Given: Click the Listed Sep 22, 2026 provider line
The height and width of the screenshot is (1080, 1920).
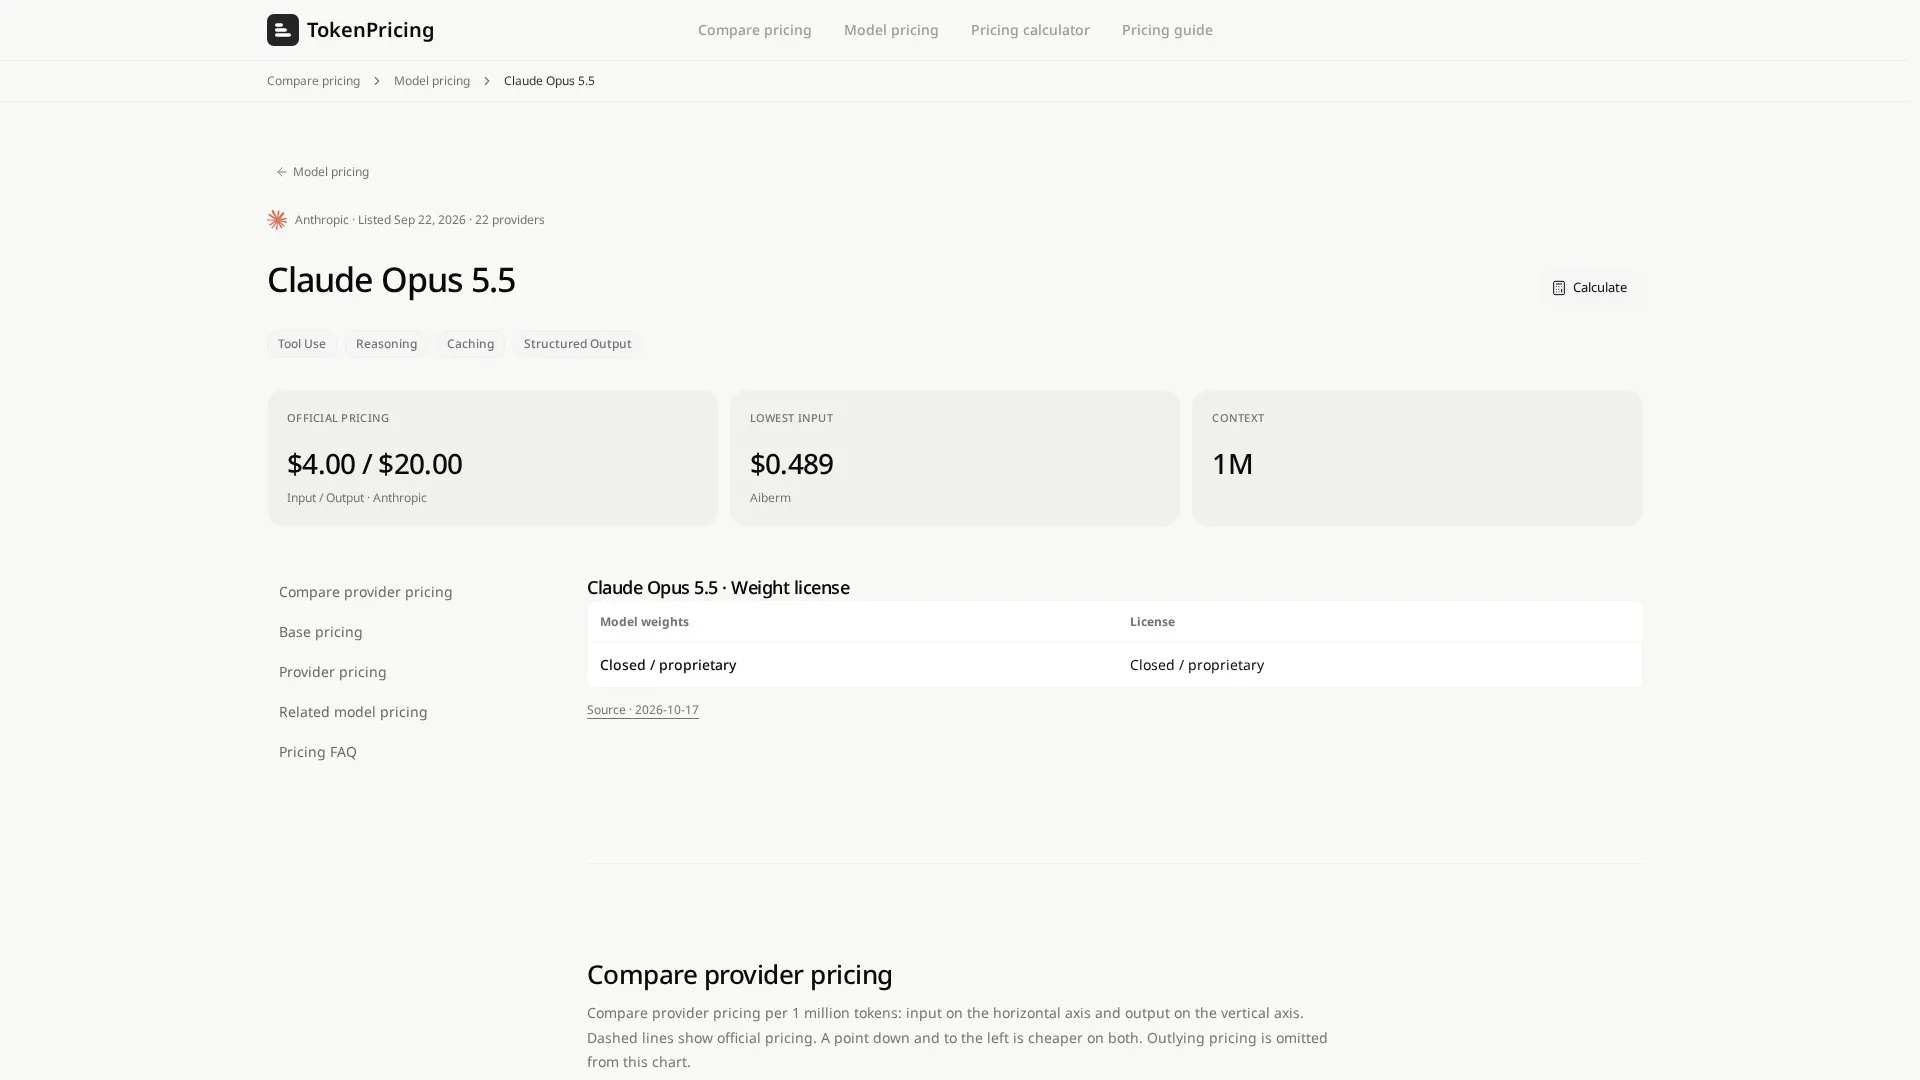Looking at the screenshot, I should [419, 220].
